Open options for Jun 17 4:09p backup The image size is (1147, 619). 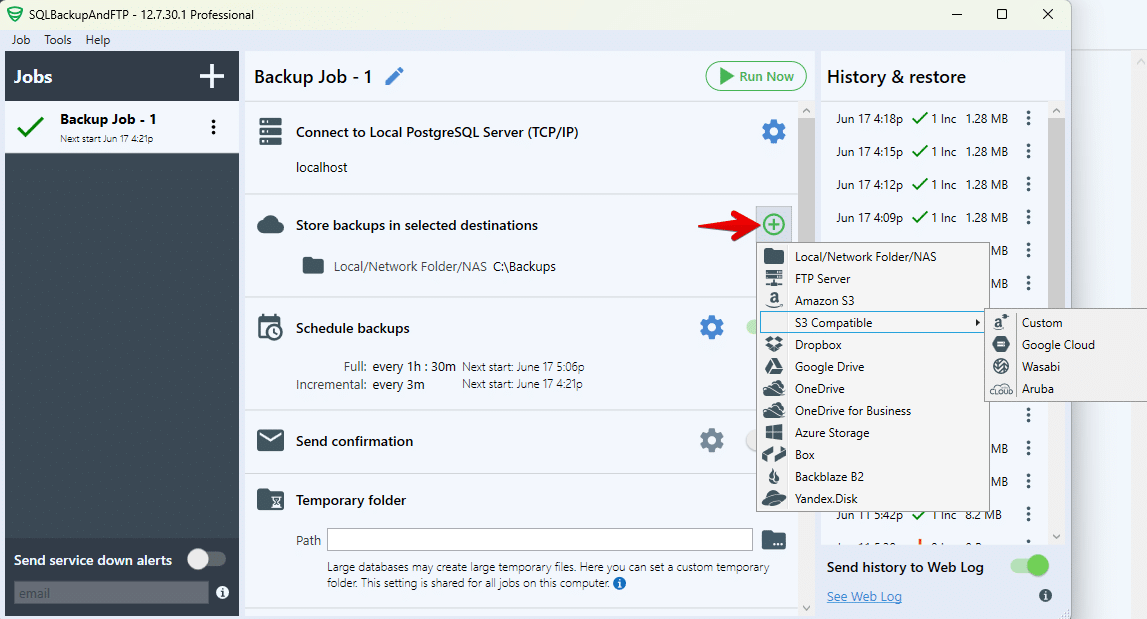1028,217
